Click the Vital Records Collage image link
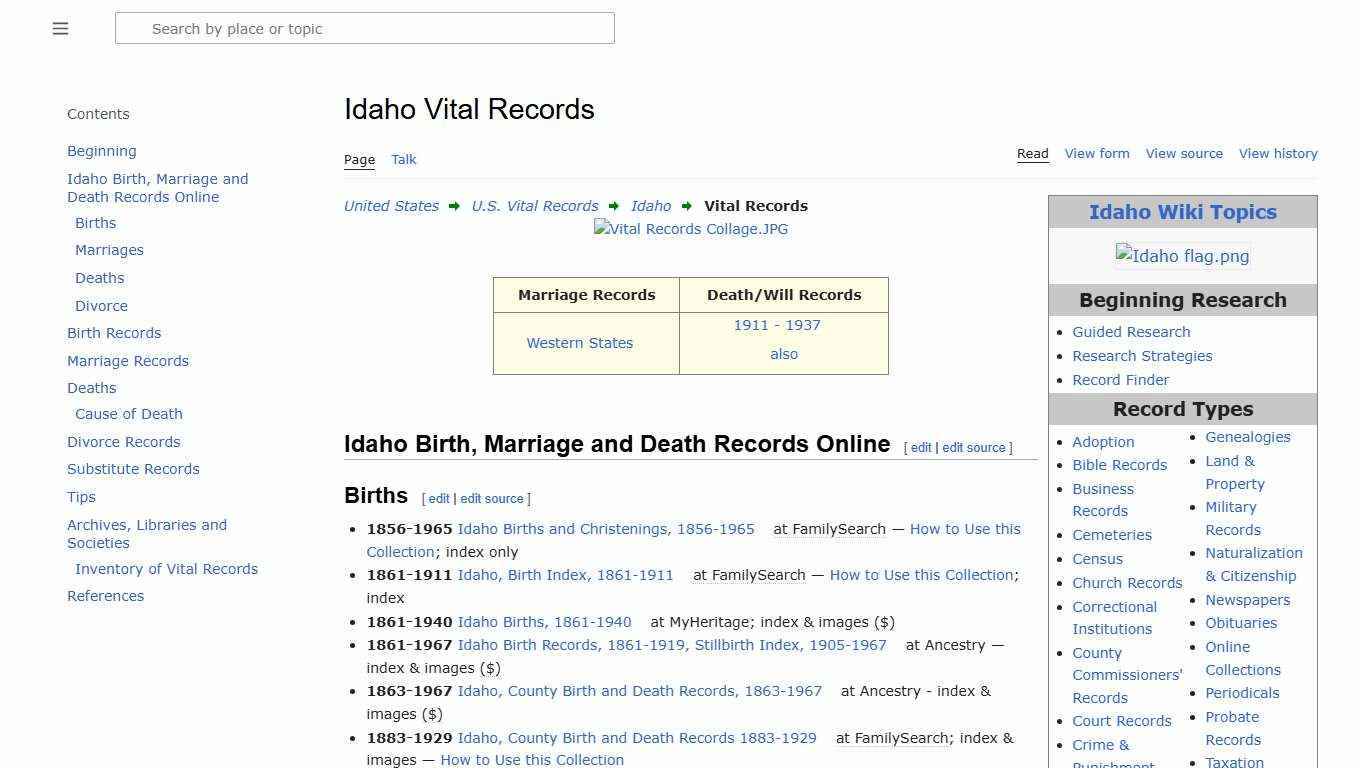Screen dimensions: 1366x768 [690, 229]
